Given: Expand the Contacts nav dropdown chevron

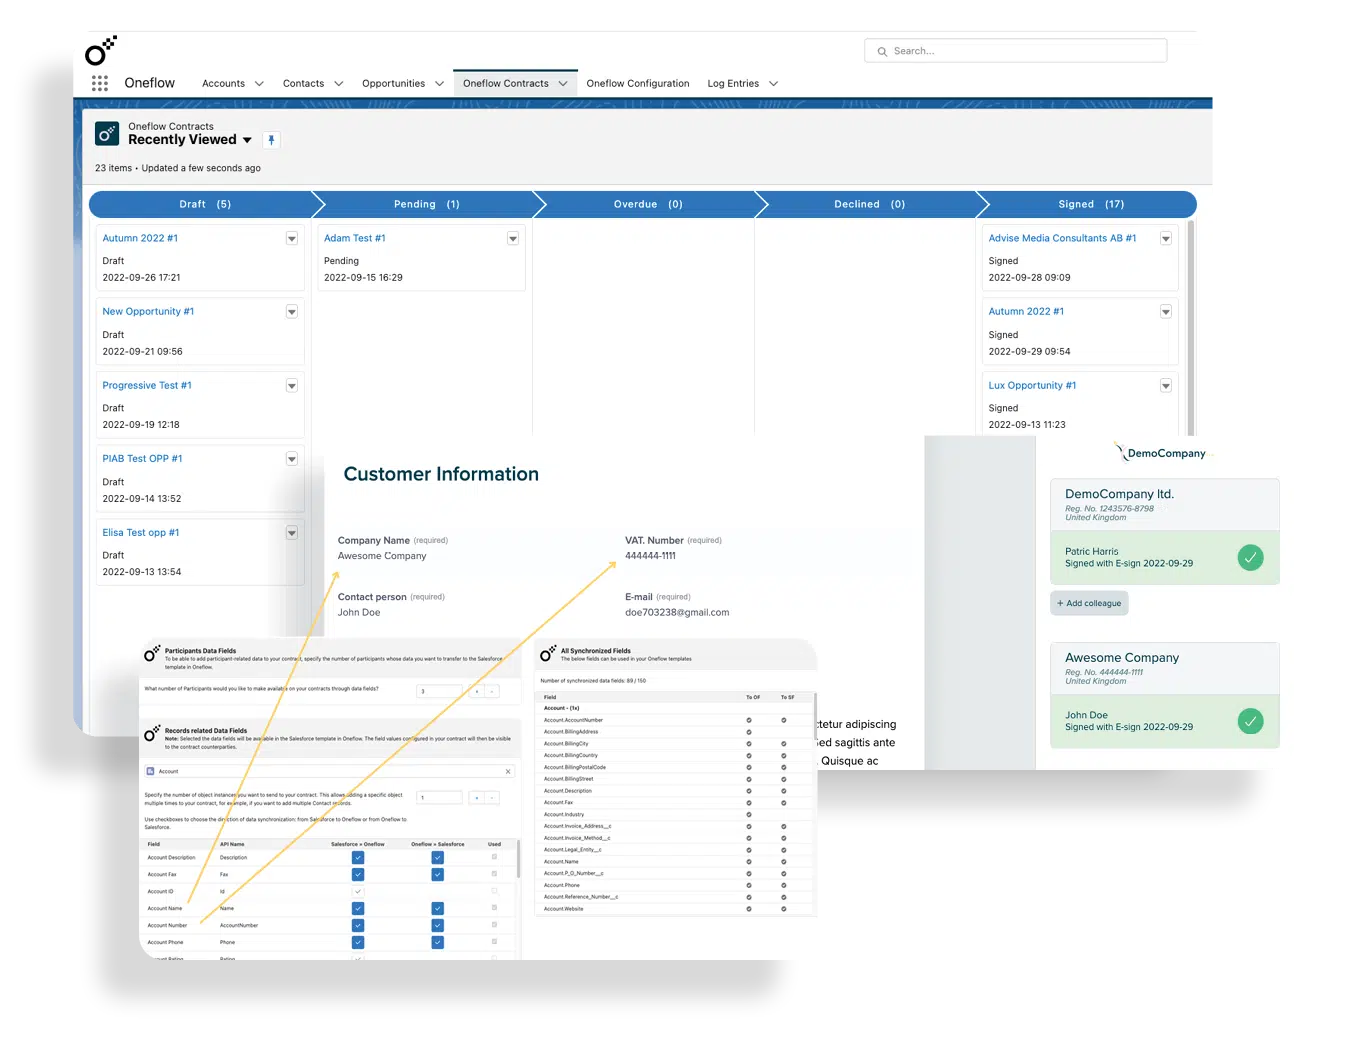Looking at the screenshot, I should [338, 84].
